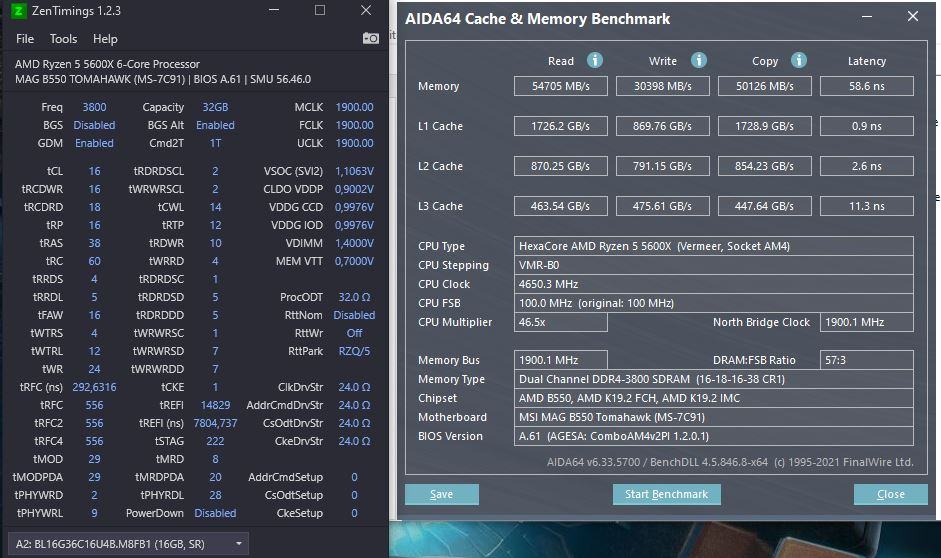Click tREFI value 14829
This screenshot has height=558, width=941.
215,405
